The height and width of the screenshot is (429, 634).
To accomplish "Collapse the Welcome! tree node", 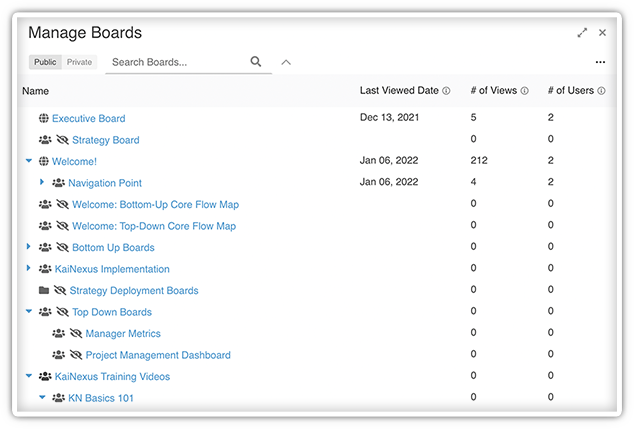I will point(29,161).
